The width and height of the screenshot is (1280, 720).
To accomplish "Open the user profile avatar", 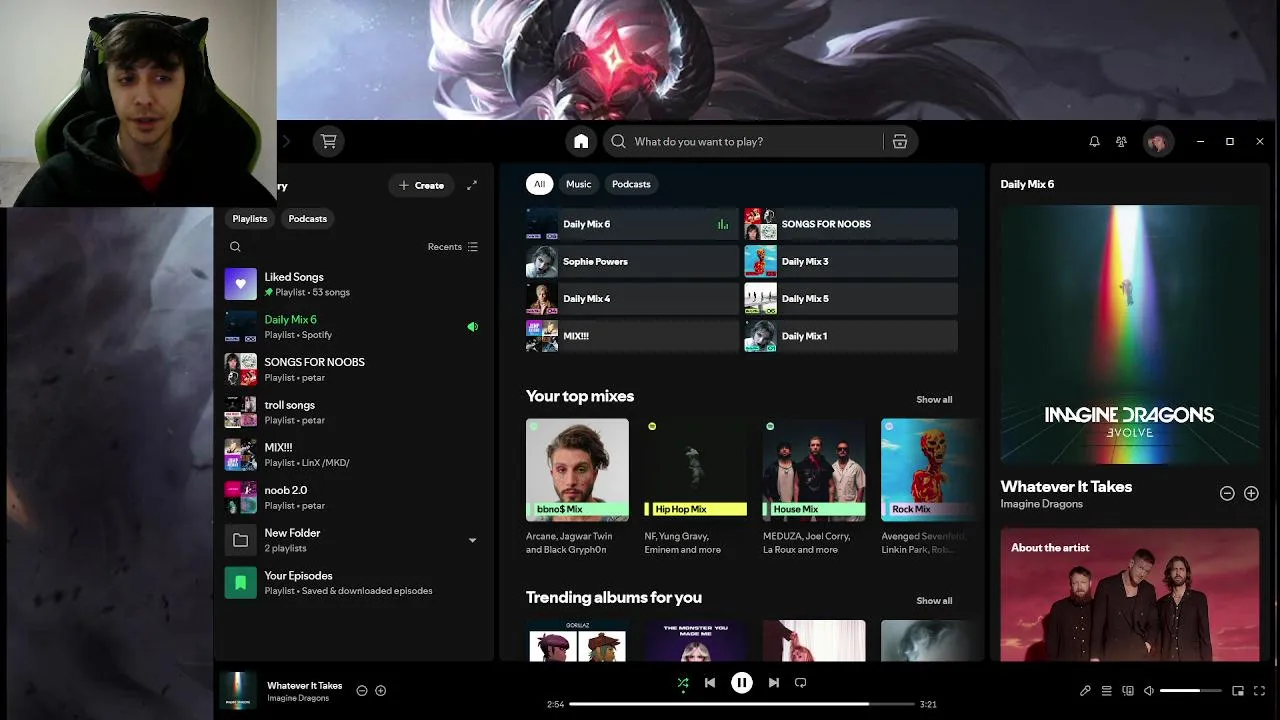I will (1158, 142).
